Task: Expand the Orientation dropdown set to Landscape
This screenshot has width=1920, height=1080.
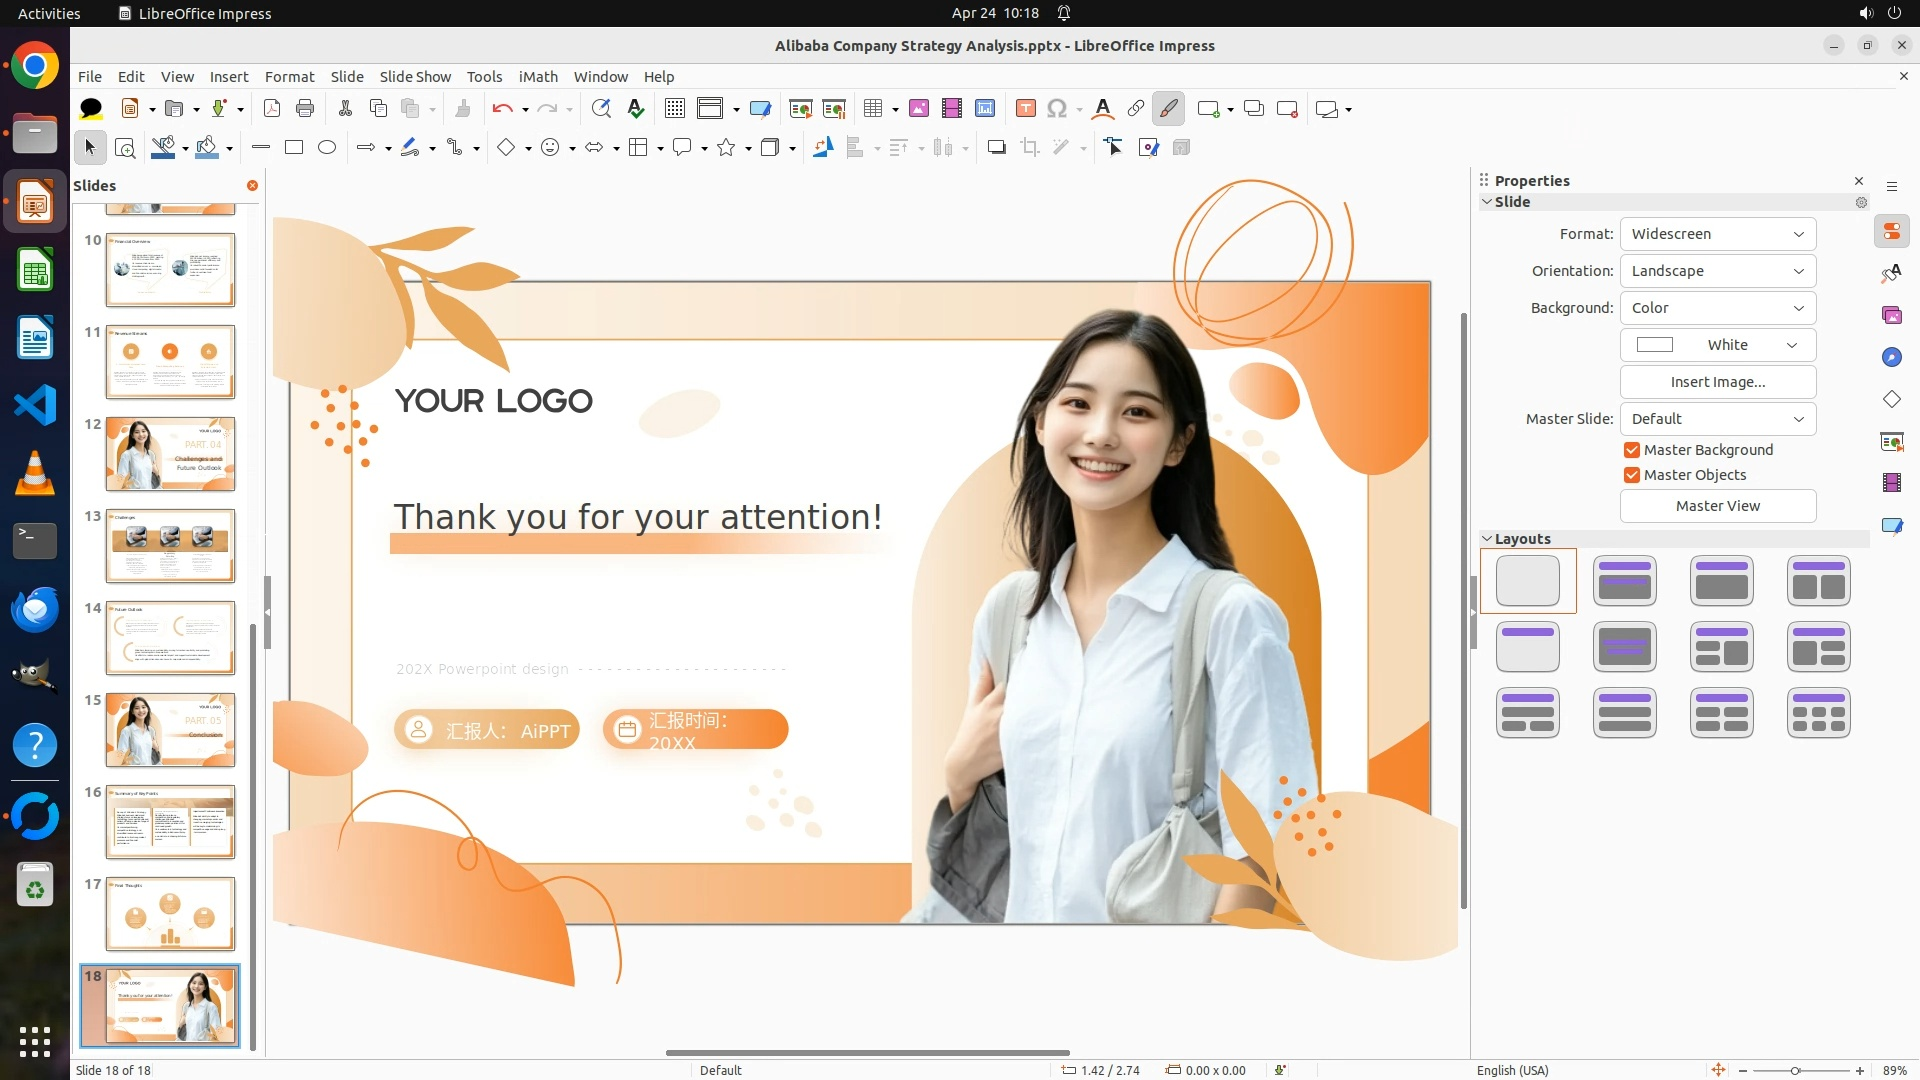Action: 1717,271
